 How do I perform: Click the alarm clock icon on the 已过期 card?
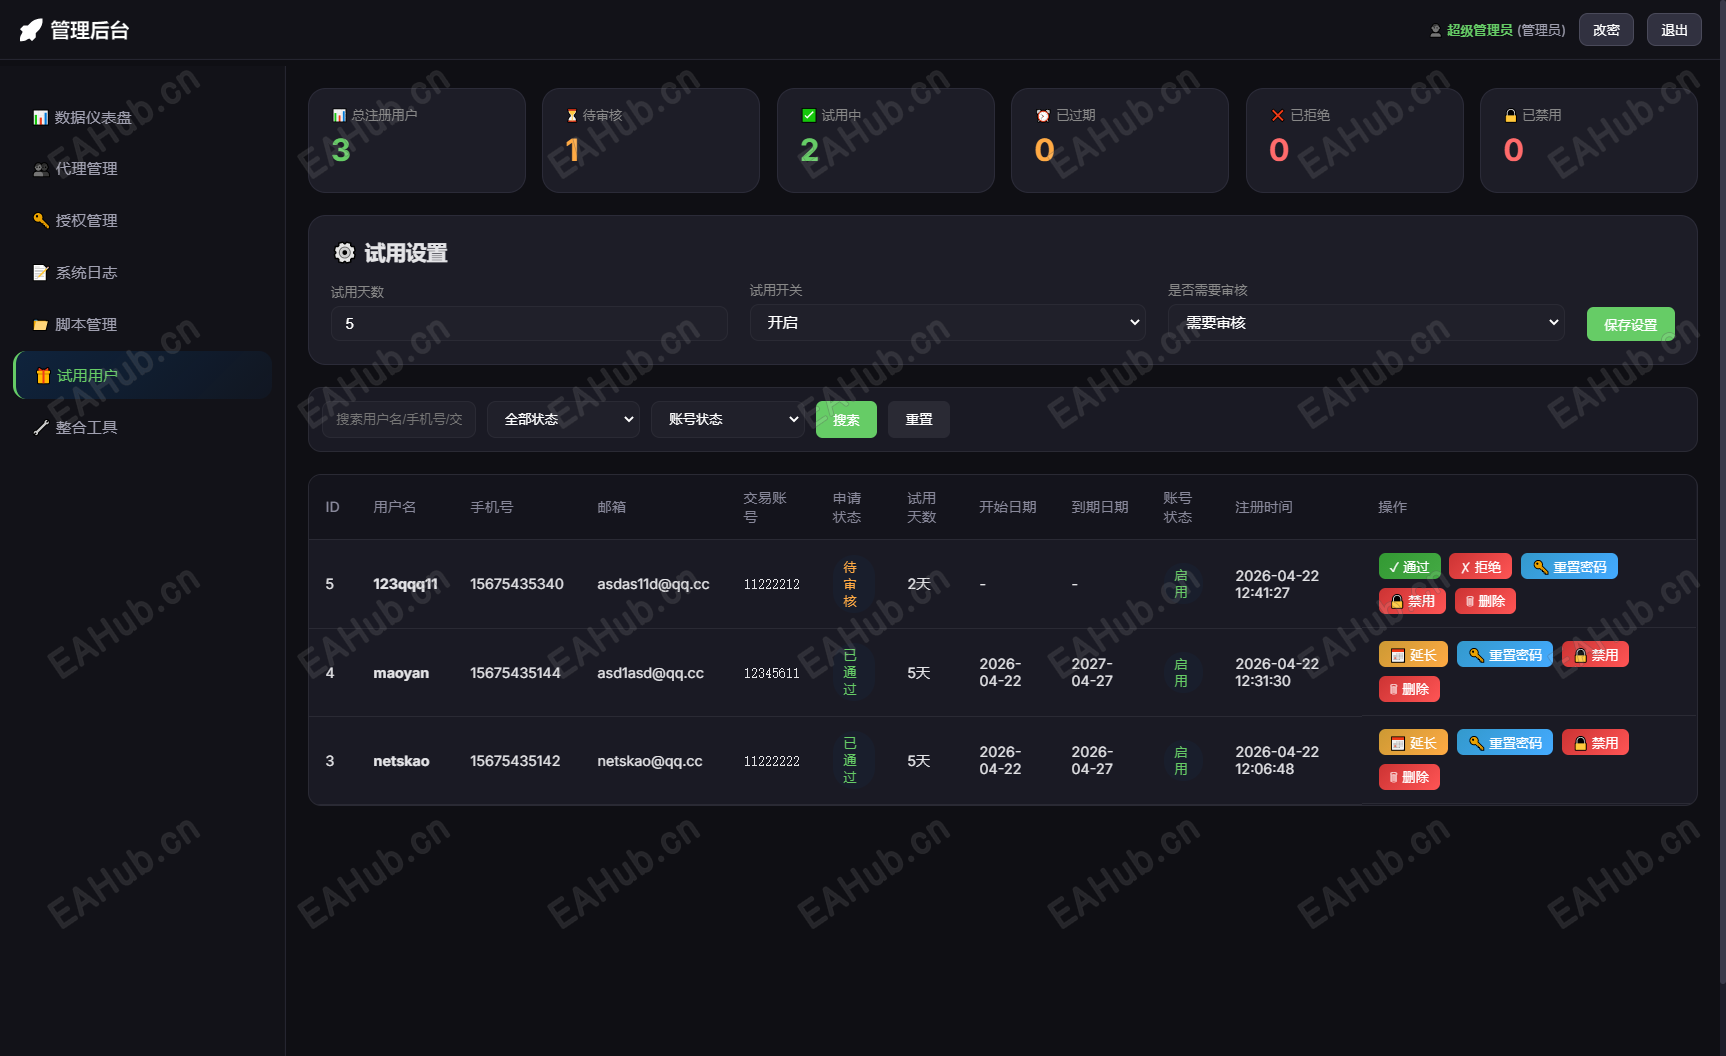[1043, 116]
